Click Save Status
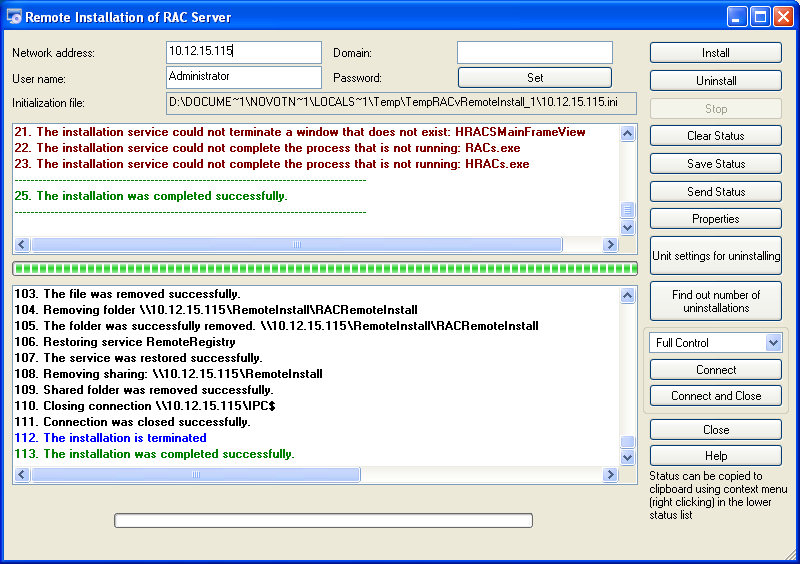This screenshot has height=564, width=800. (715, 164)
